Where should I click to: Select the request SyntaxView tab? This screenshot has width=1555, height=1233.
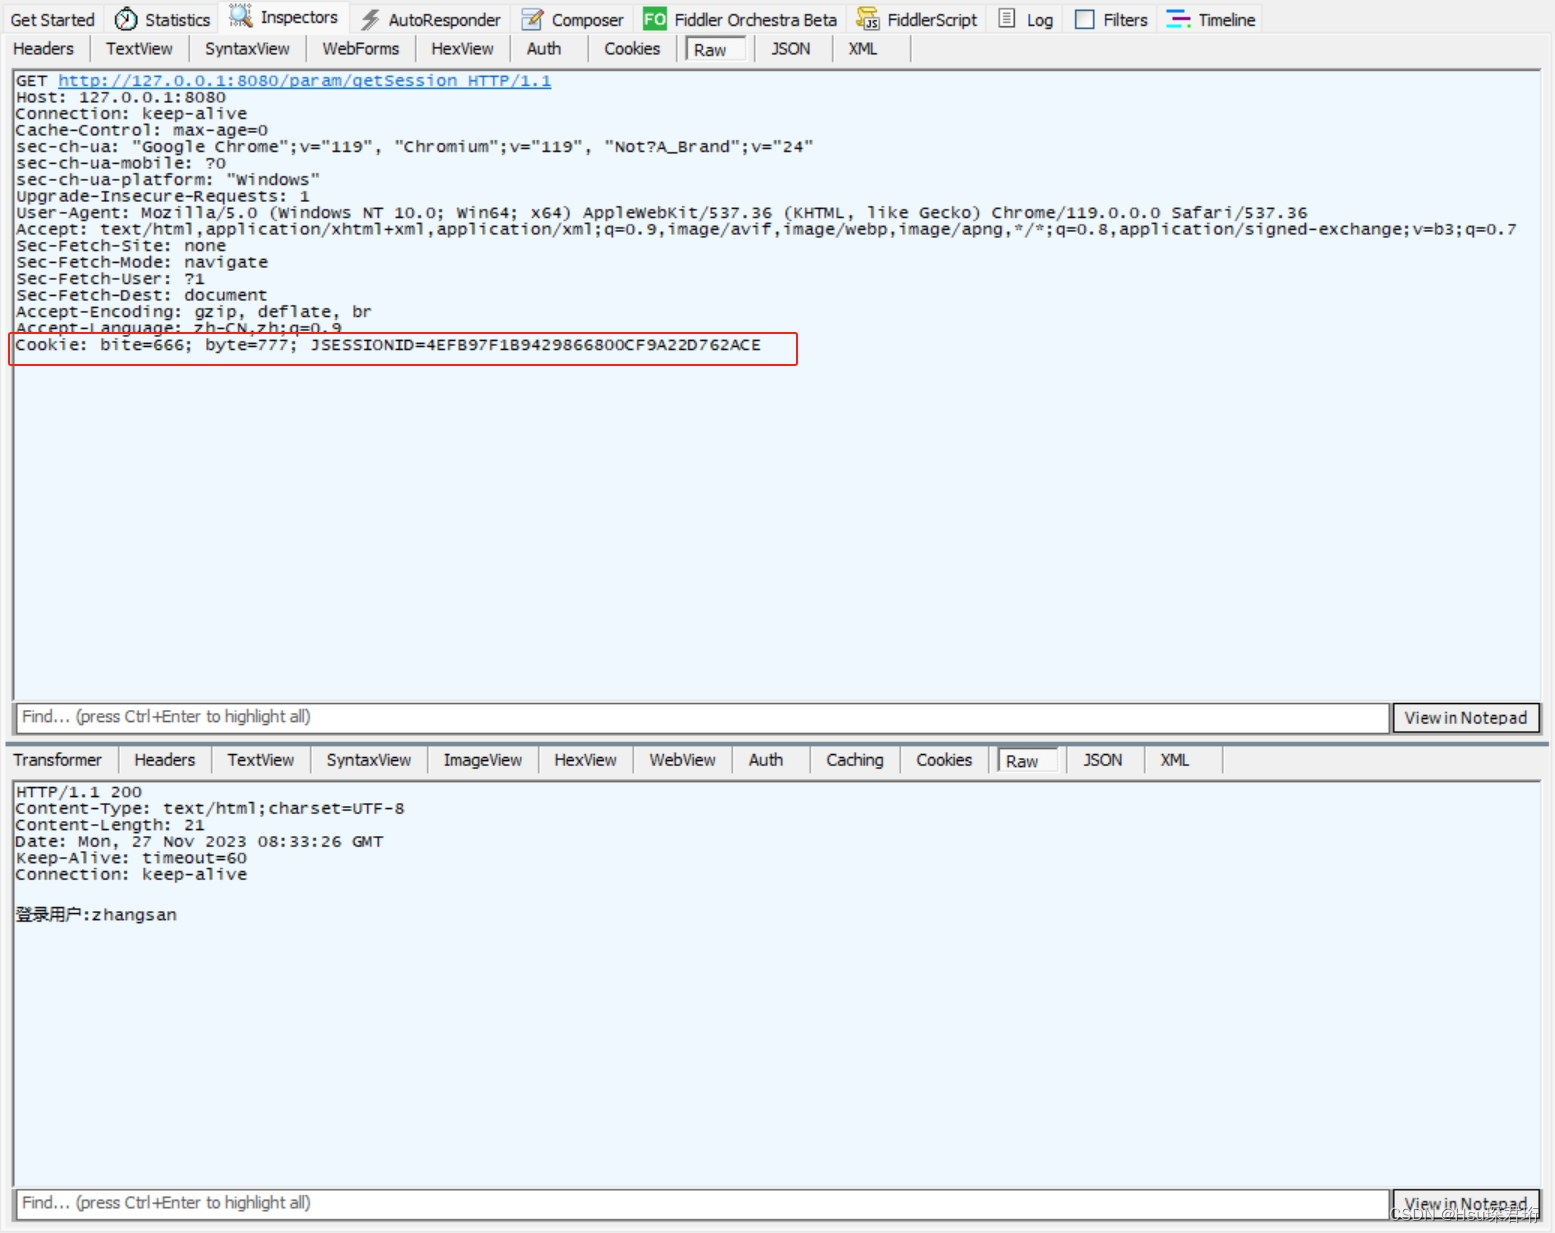[x=247, y=48]
